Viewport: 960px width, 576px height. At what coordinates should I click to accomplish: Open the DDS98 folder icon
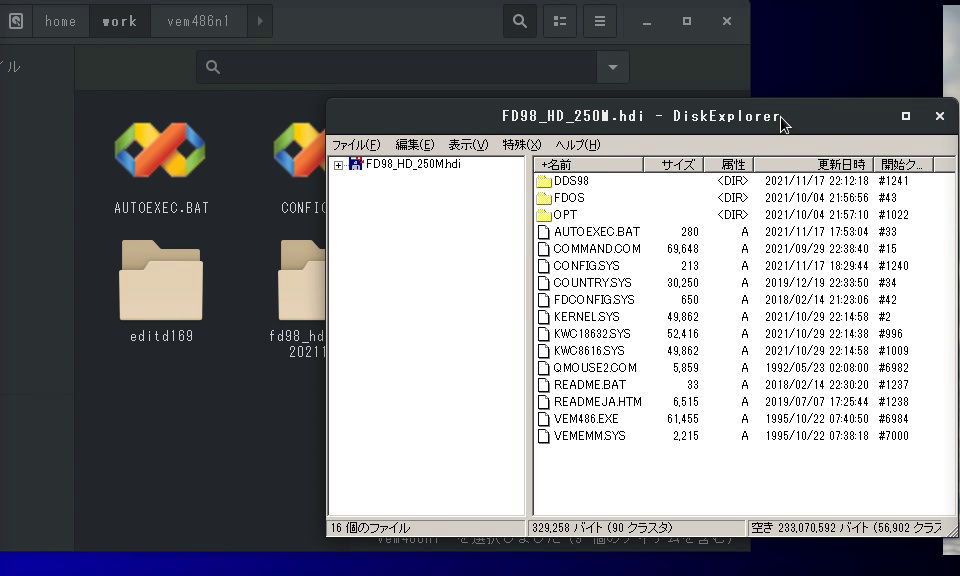click(544, 181)
